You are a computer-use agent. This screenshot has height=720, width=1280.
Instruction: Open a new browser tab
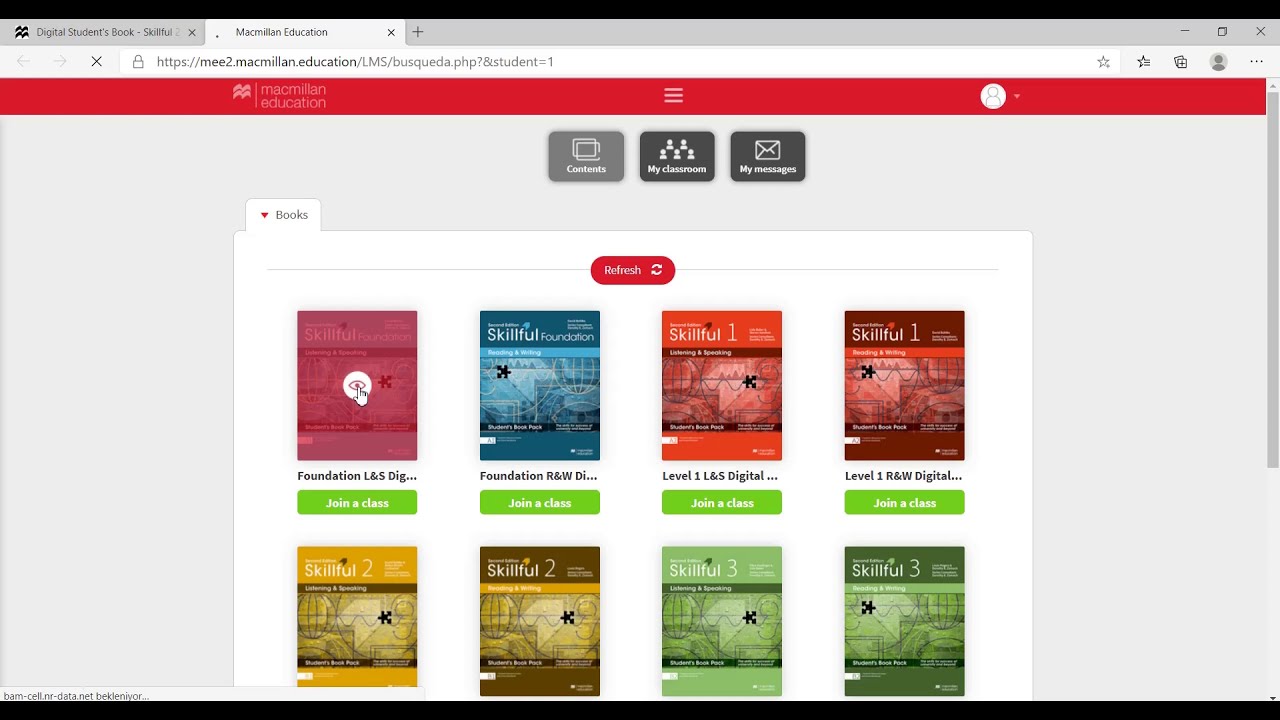[x=418, y=32]
